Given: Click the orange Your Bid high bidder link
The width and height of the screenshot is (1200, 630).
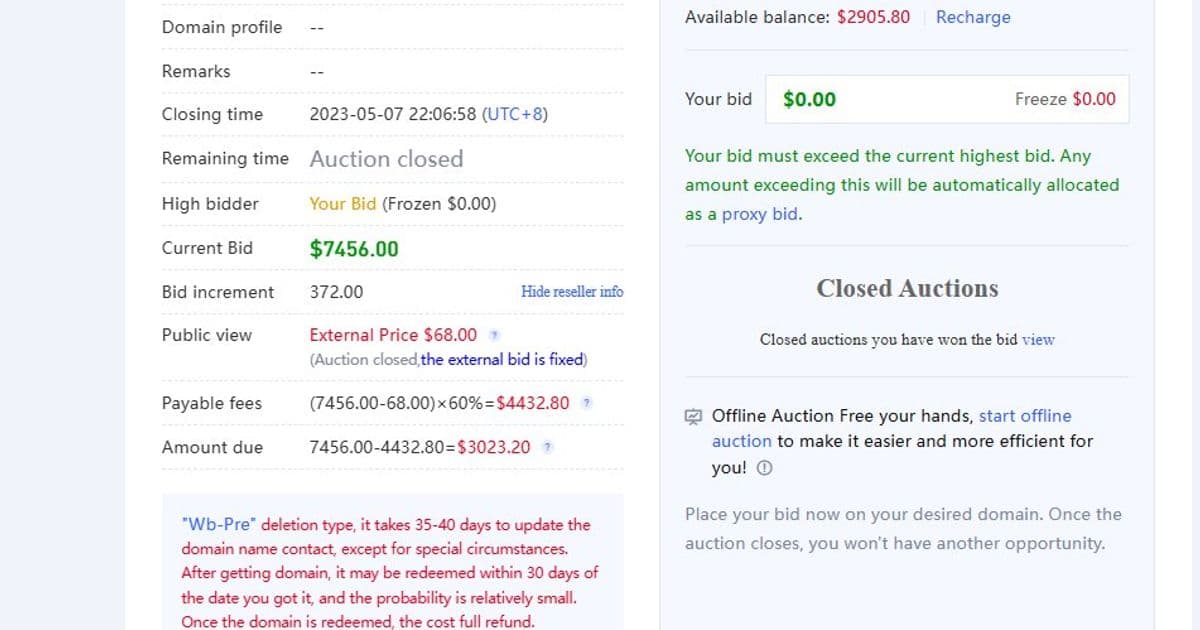Looking at the screenshot, I should pos(343,203).
